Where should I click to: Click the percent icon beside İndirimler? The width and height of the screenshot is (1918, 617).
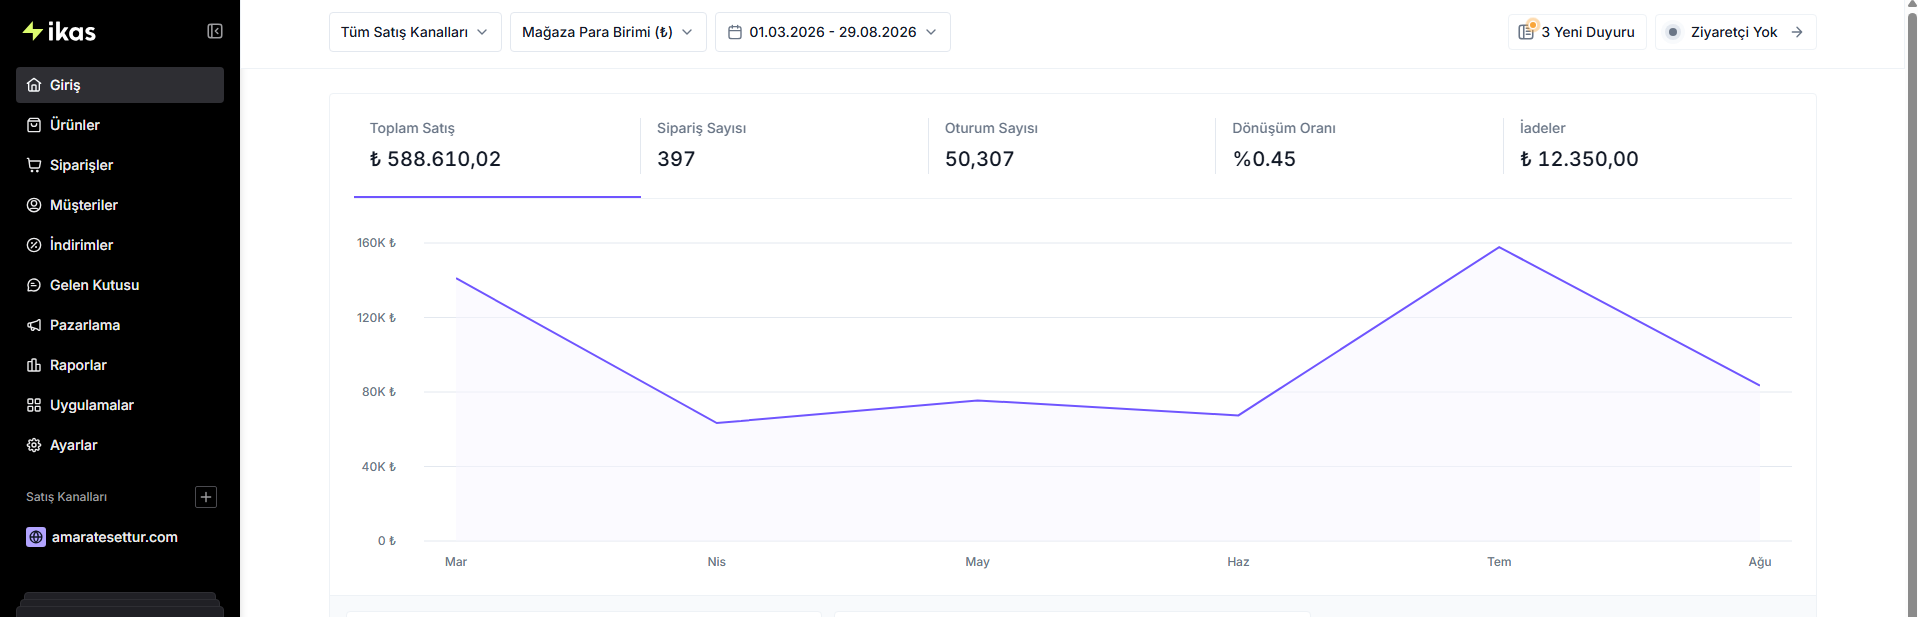[x=34, y=245]
